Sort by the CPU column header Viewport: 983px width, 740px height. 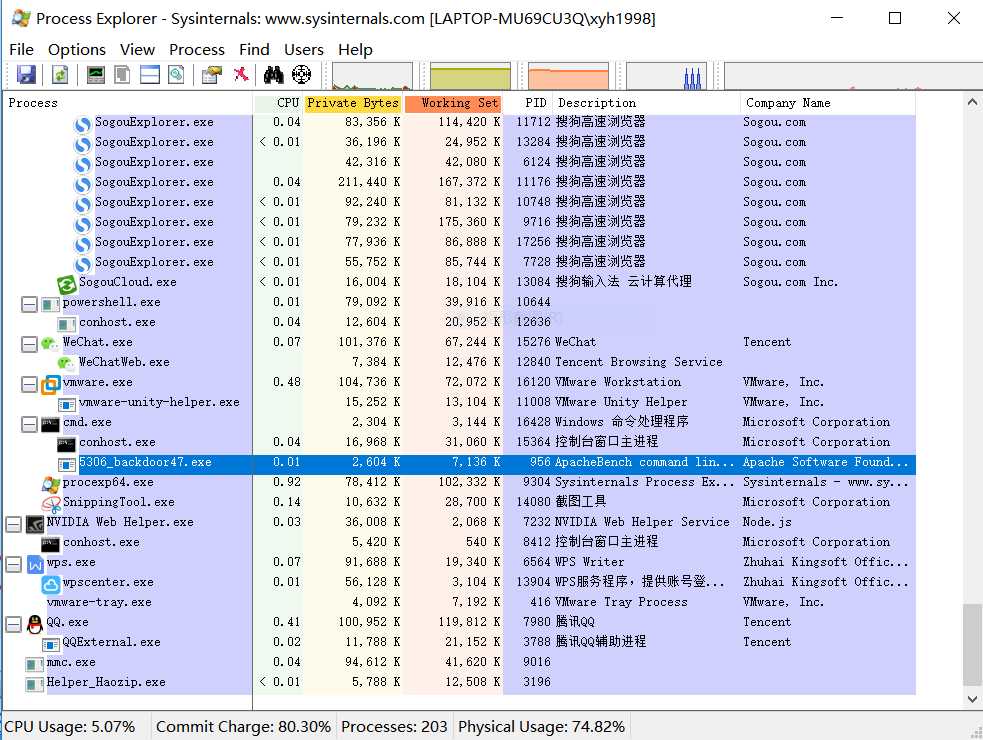(278, 103)
